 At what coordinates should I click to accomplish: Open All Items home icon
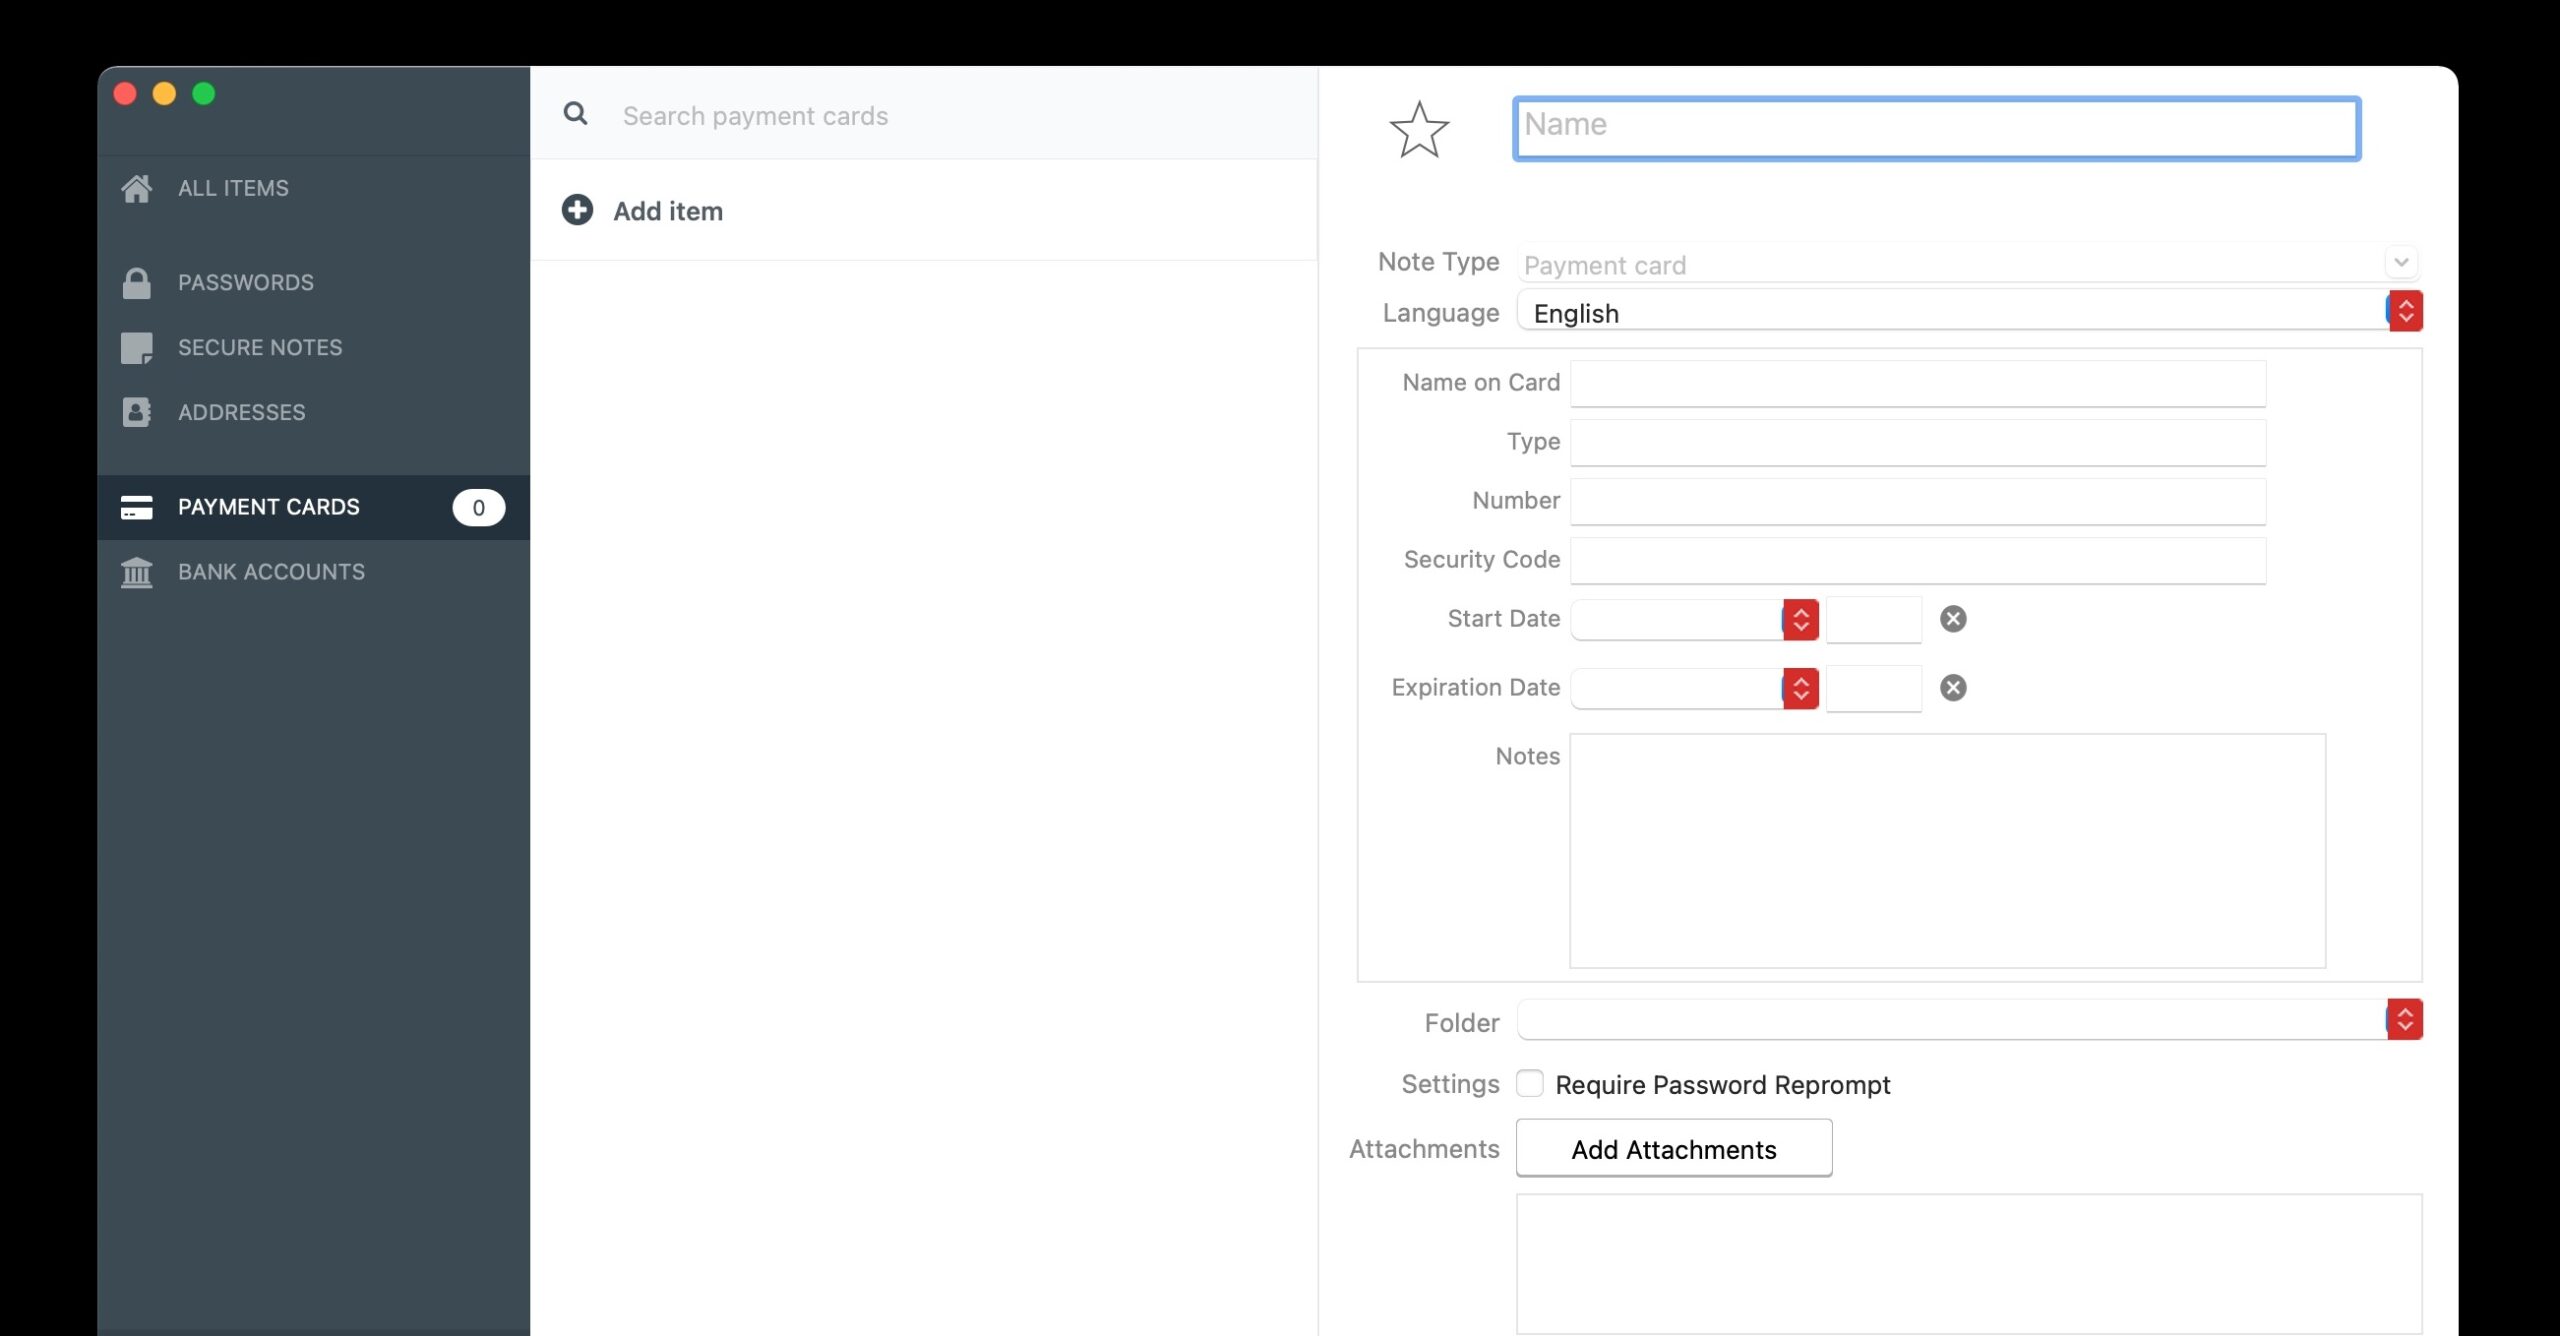tap(137, 188)
